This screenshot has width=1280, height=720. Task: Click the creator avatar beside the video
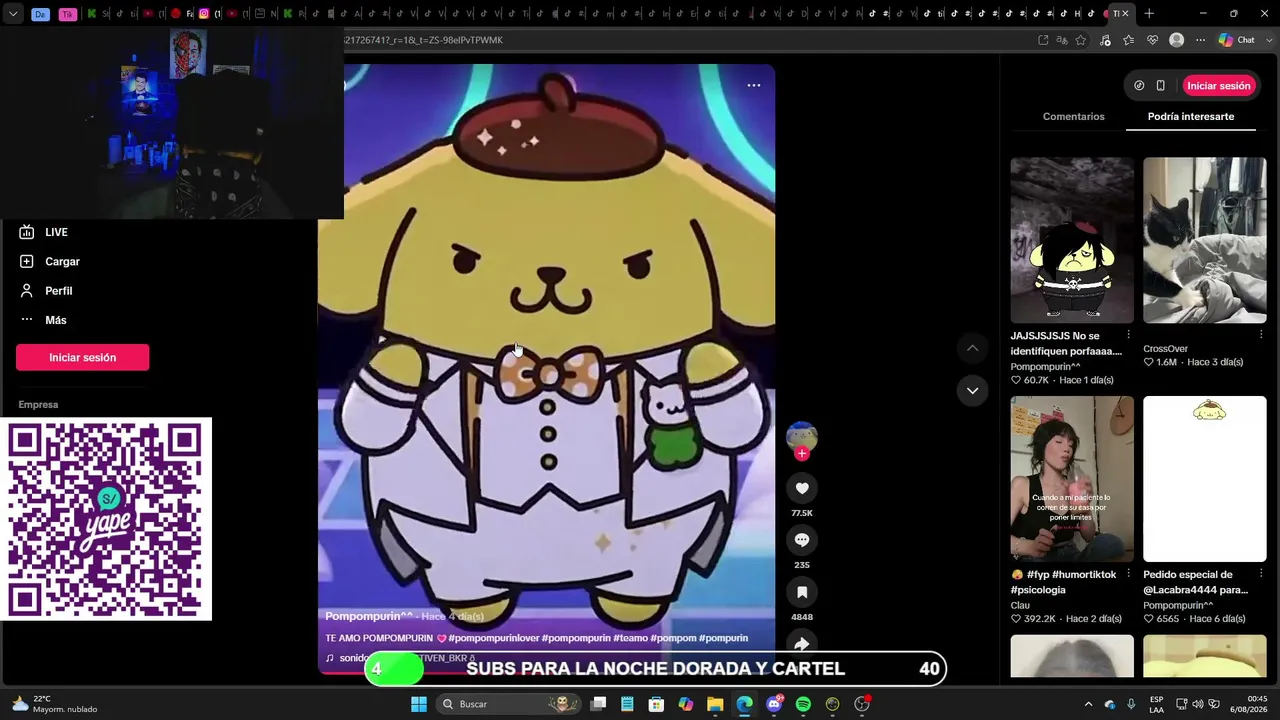(x=802, y=436)
